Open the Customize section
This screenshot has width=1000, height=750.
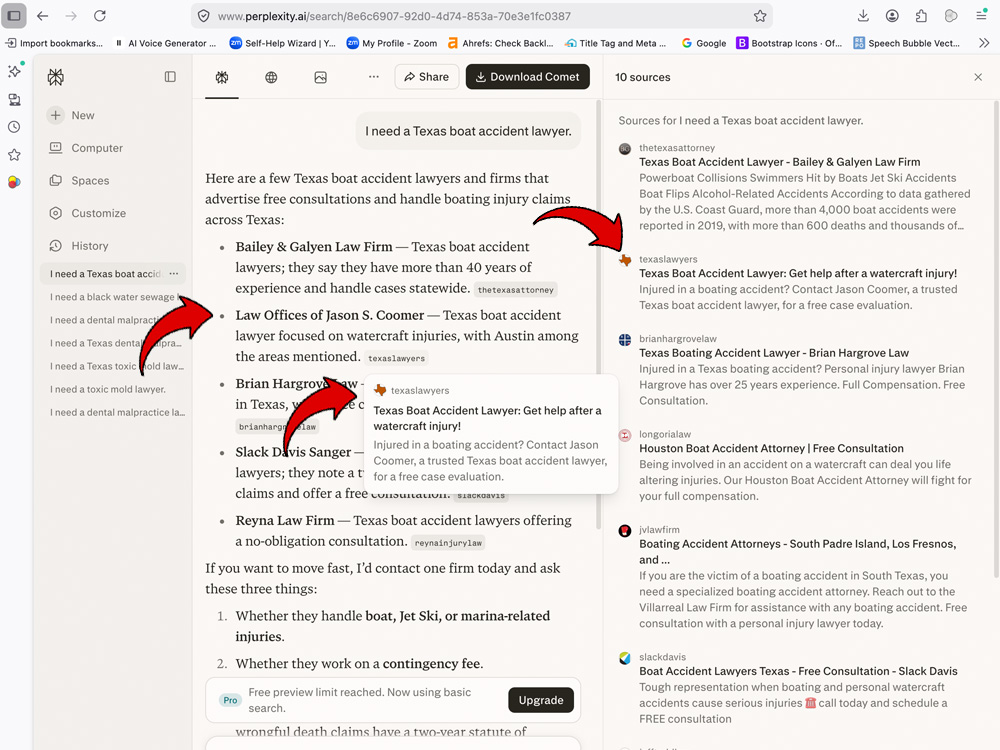(x=87, y=213)
